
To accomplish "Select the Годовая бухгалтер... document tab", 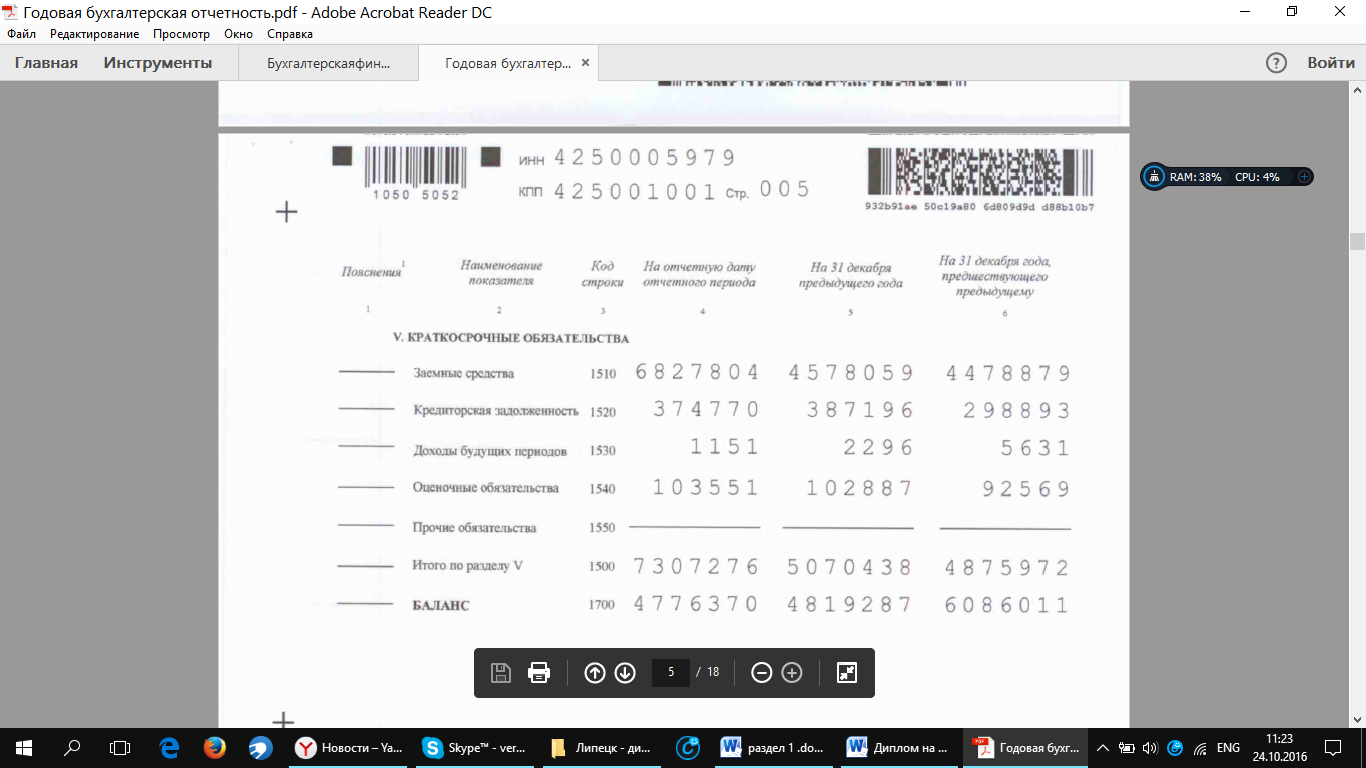I will (x=508, y=63).
